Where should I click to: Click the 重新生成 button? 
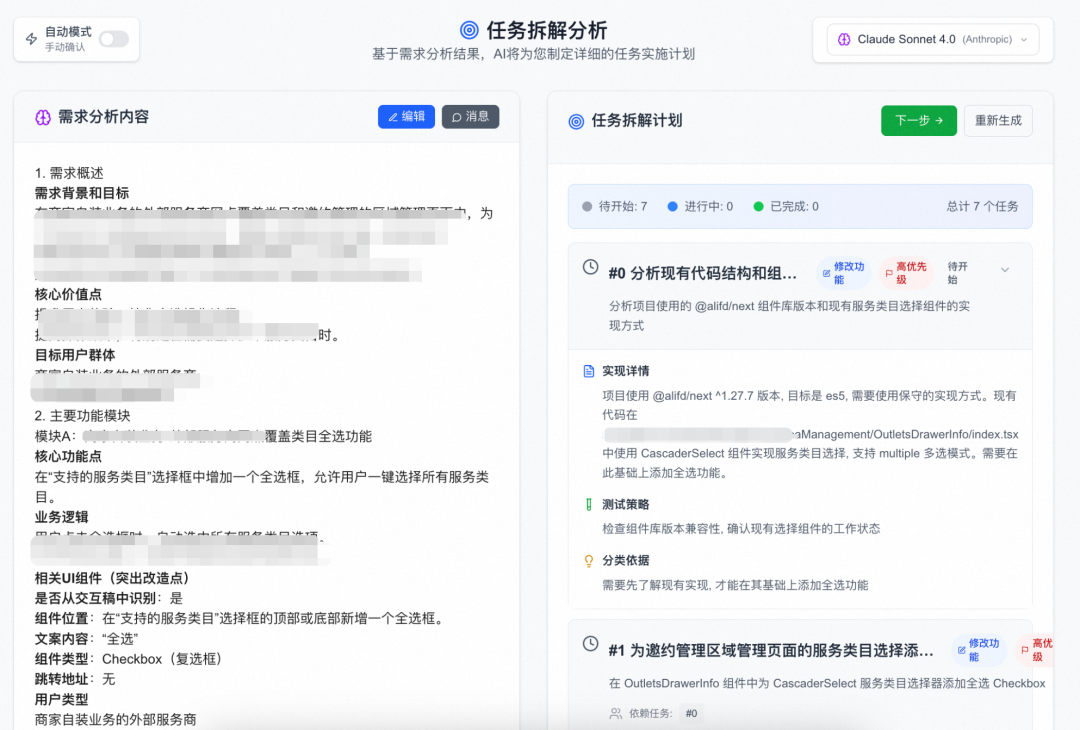tap(998, 120)
